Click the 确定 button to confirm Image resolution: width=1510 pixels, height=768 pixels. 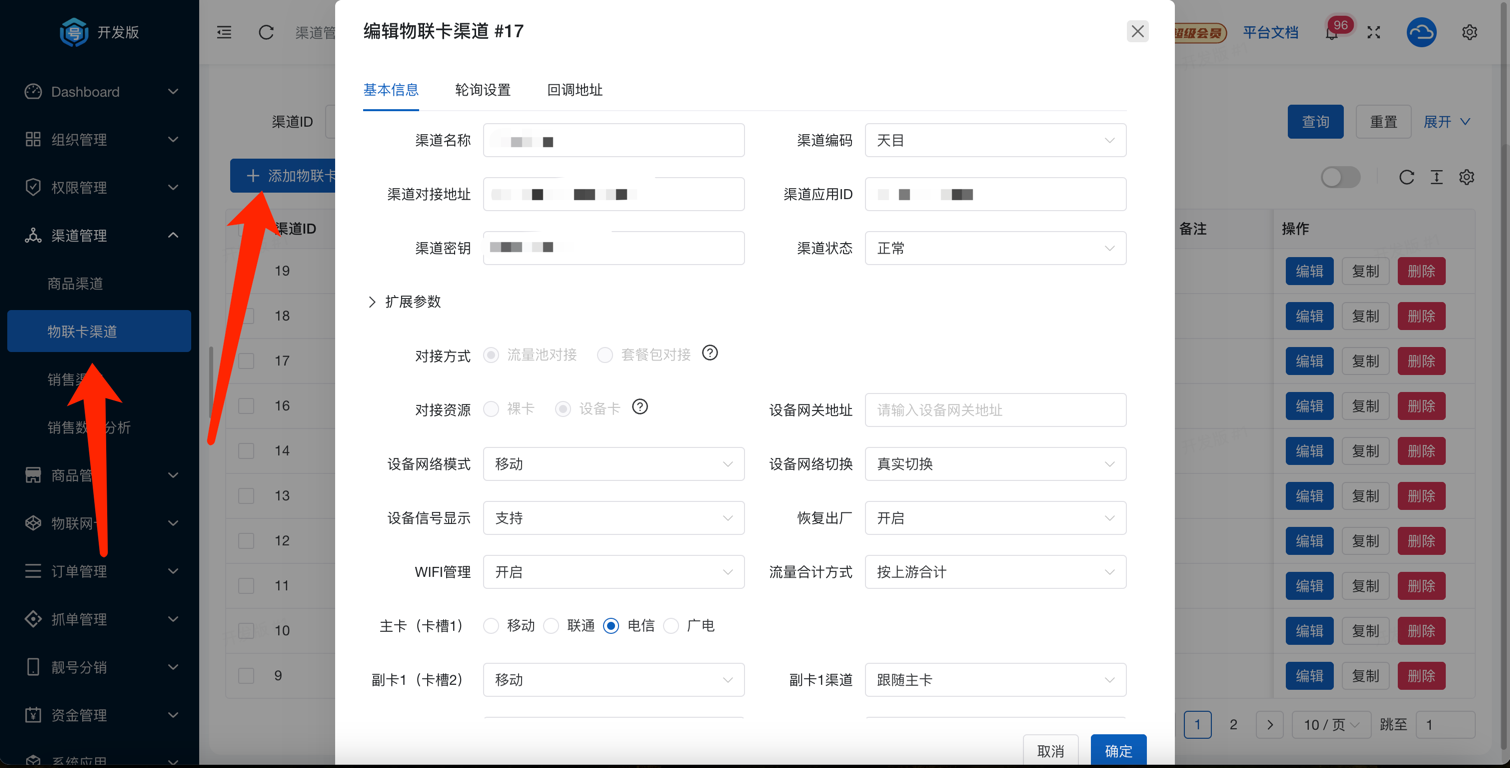point(1118,751)
